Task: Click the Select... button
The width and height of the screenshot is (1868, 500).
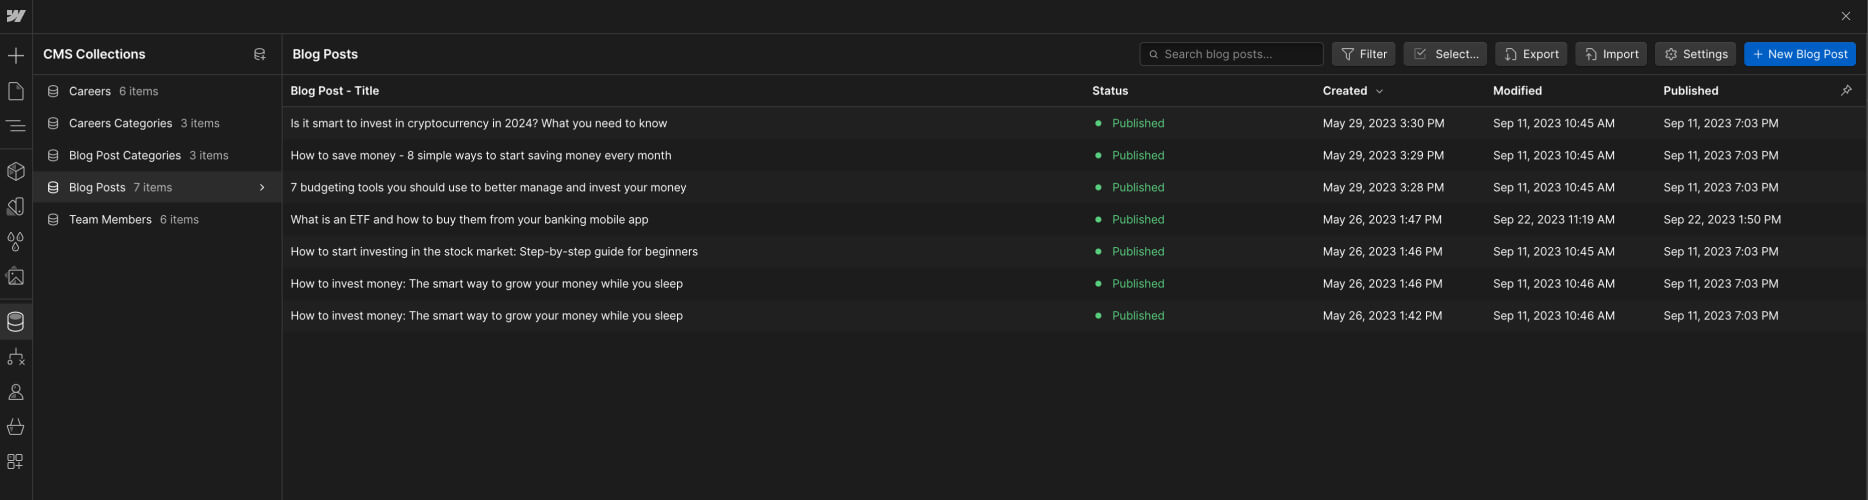Action: coord(1445,54)
